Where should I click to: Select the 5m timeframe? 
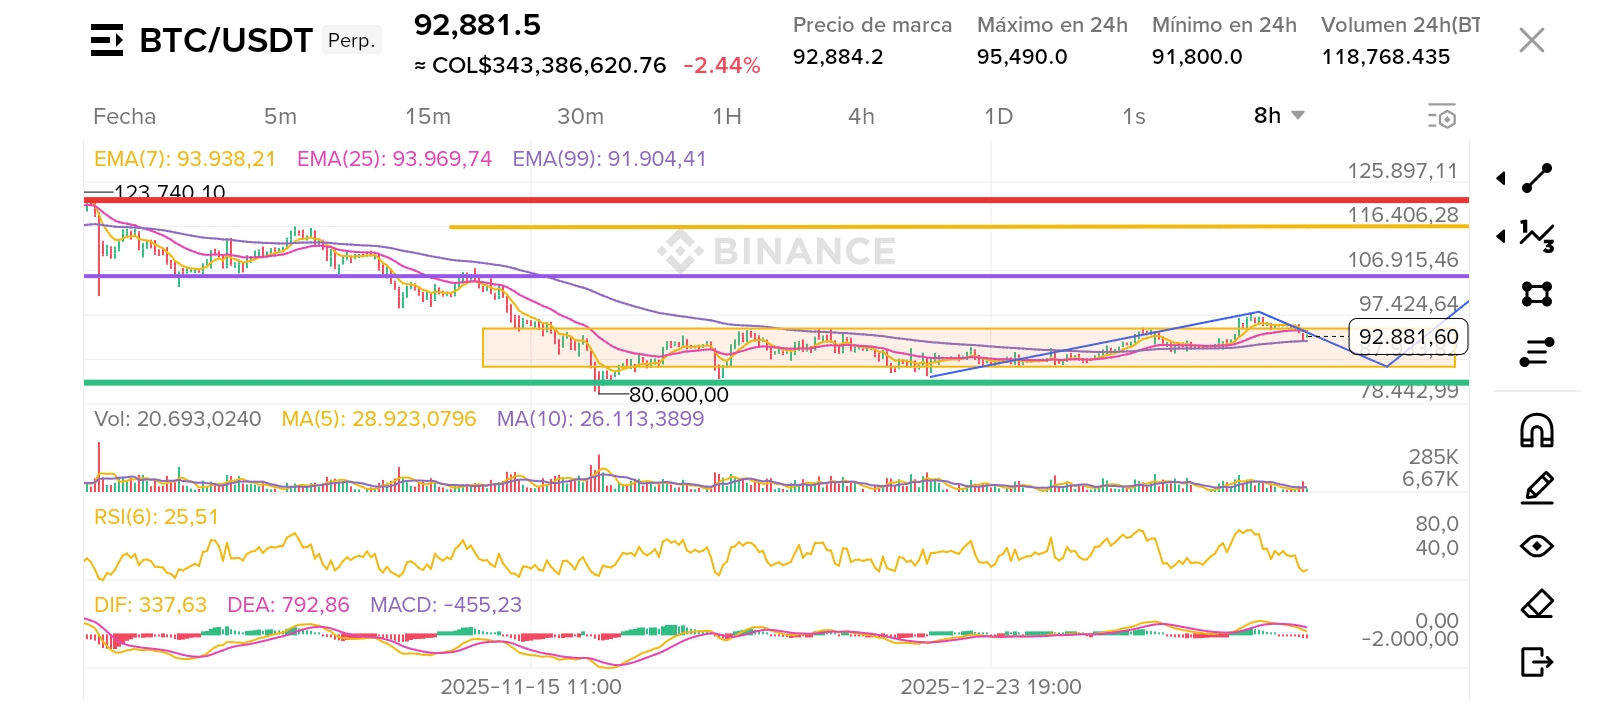tap(280, 116)
